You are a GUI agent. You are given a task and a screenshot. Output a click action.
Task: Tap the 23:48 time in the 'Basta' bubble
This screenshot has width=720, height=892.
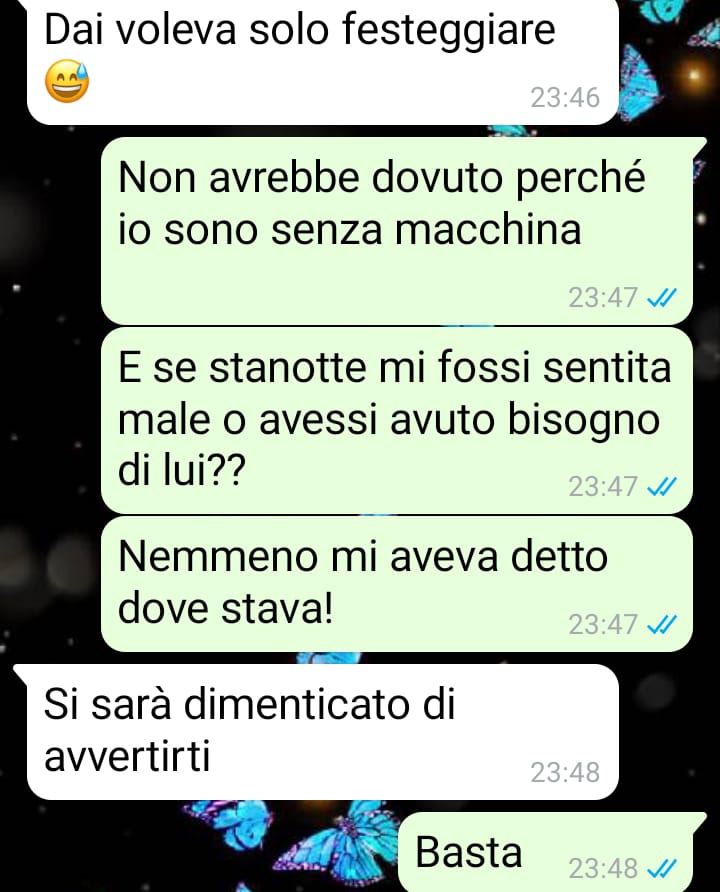click(x=603, y=869)
